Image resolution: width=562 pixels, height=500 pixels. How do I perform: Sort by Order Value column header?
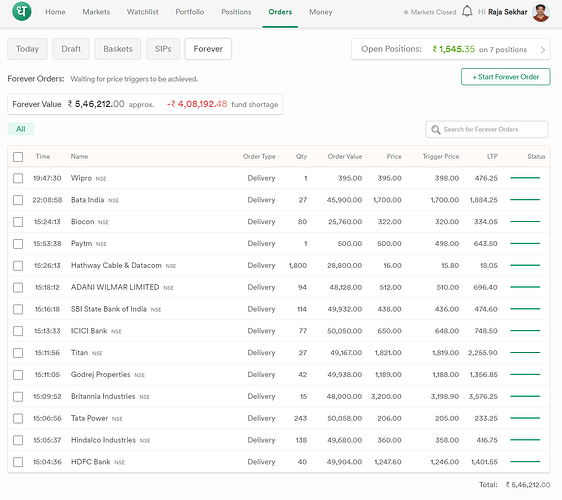tap(345, 157)
